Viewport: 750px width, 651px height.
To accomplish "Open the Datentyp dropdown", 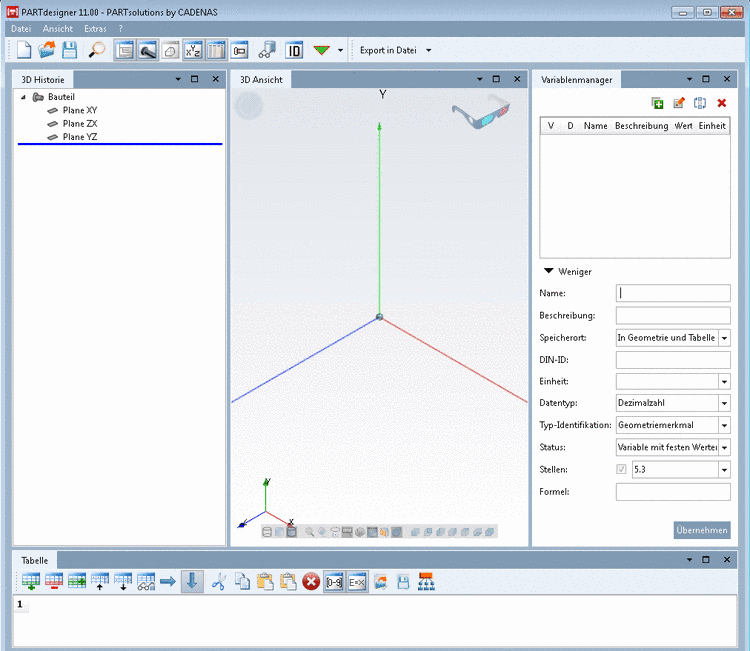I will click(x=724, y=403).
